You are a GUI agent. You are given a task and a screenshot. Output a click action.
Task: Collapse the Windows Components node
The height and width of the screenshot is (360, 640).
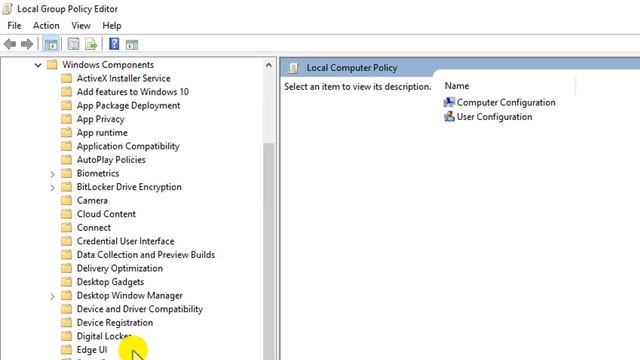point(38,65)
